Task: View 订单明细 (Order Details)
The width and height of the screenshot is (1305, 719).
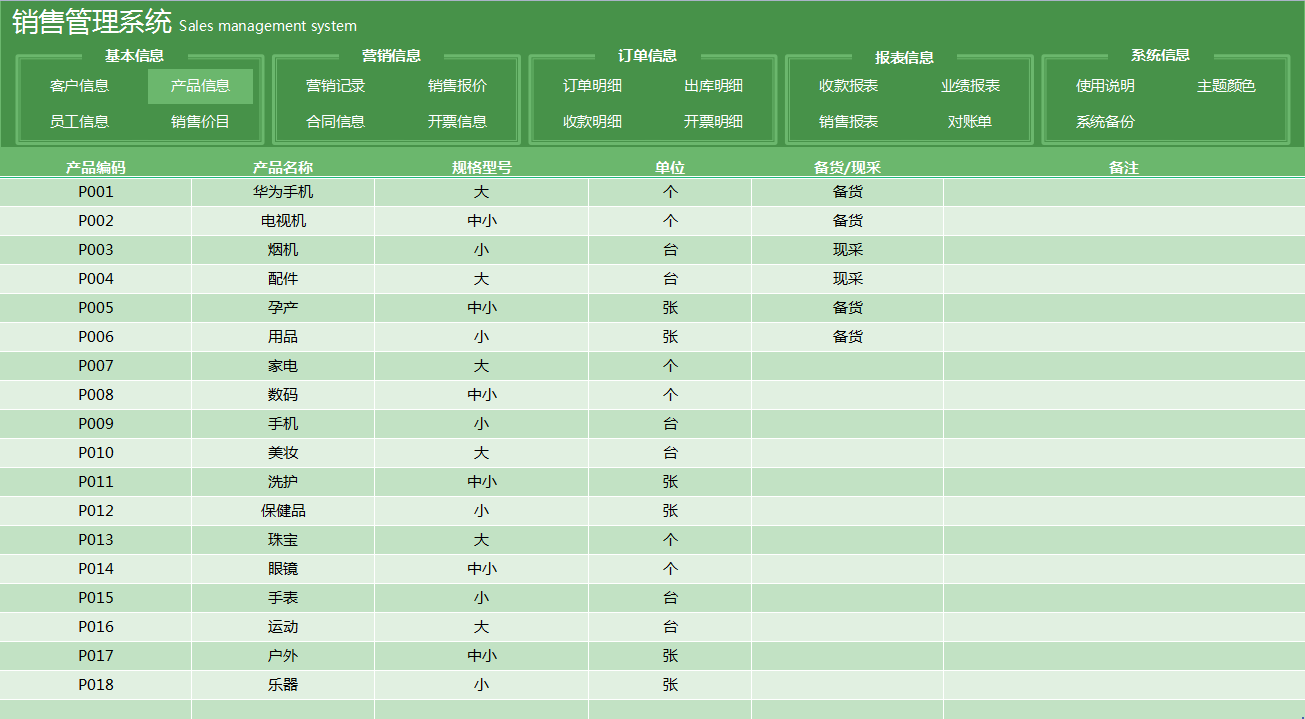Action: point(593,86)
